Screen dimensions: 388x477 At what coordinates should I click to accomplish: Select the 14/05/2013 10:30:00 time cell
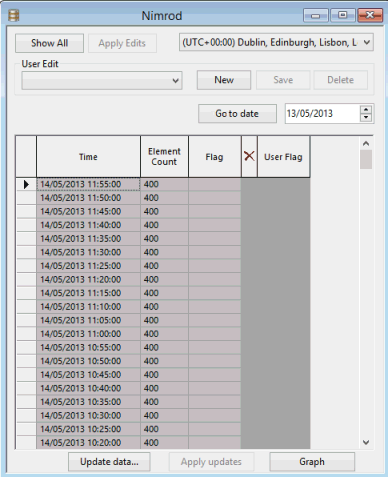[88, 416]
